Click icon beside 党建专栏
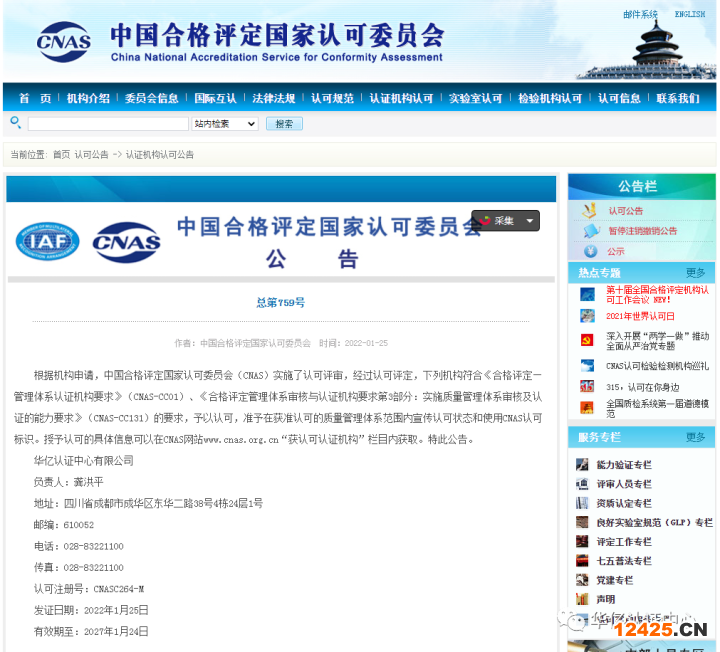 click(x=582, y=580)
